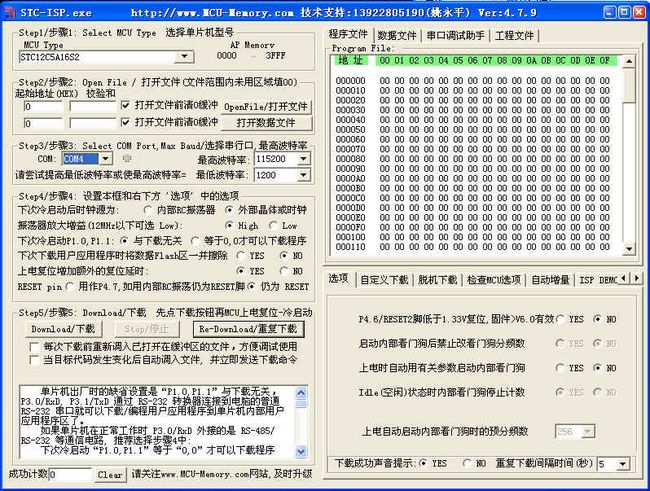Choose YES for P4.6/RESET2脚低于1.33V复位
The width and height of the screenshot is (650, 491).
(560, 319)
